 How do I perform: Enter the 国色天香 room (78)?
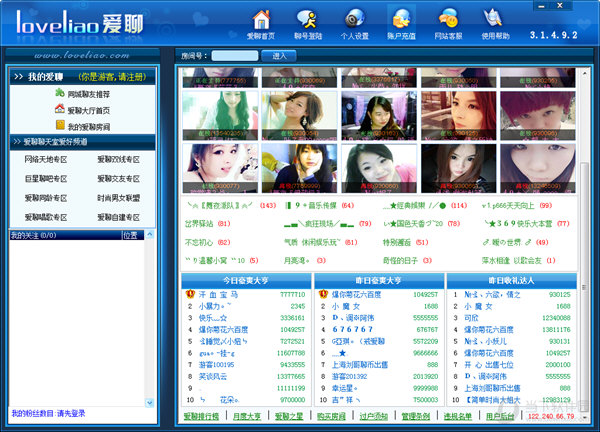pos(421,224)
